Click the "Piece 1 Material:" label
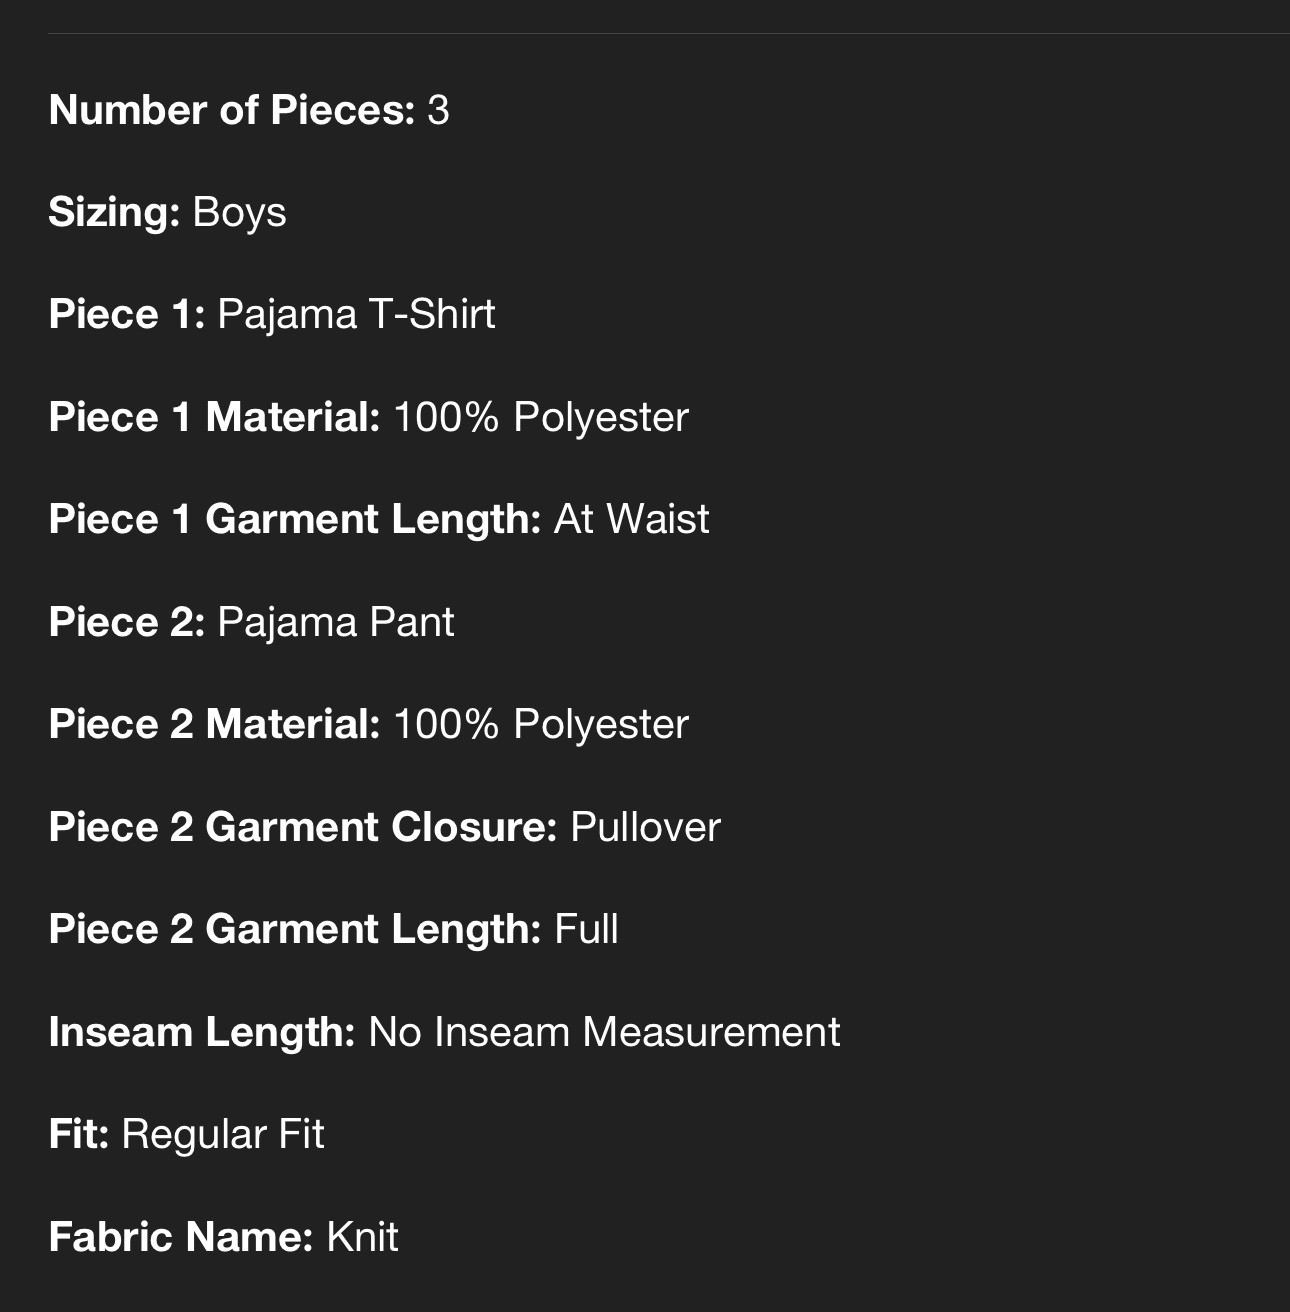 pos(214,417)
